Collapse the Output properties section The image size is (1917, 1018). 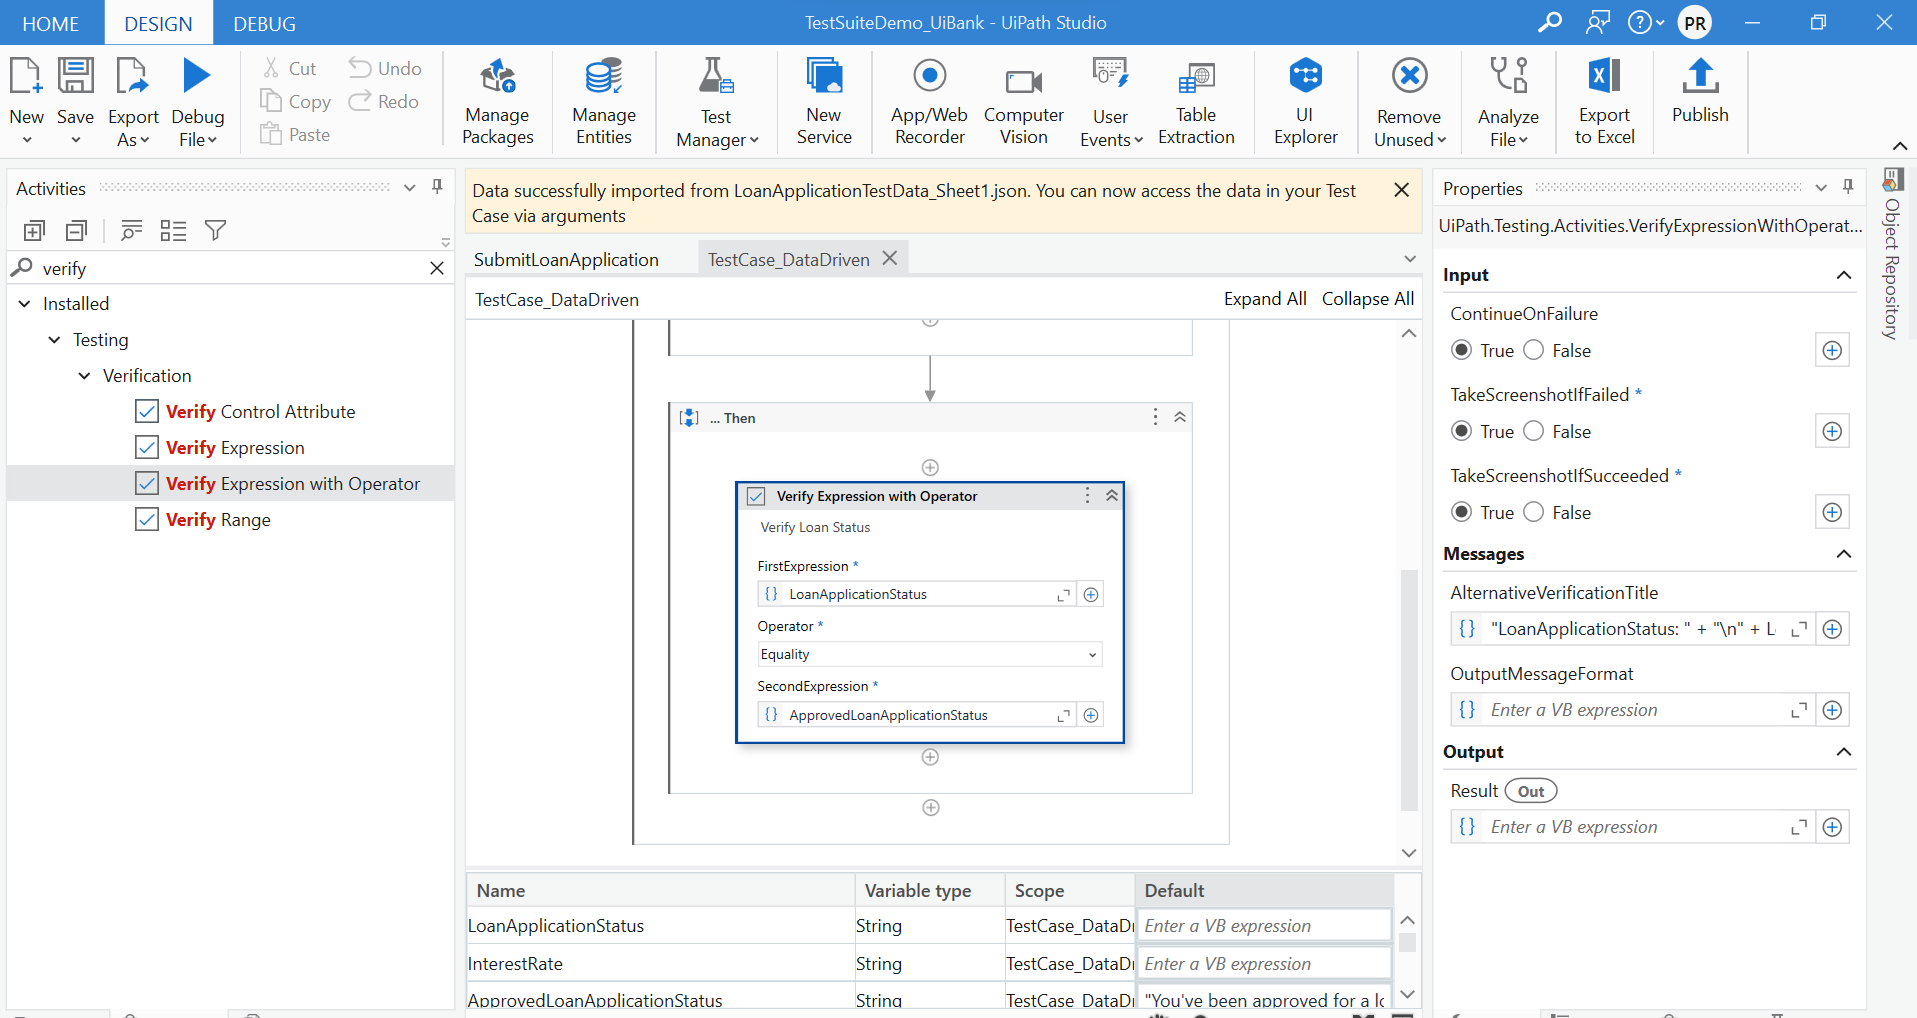[x=1843, y=751]
